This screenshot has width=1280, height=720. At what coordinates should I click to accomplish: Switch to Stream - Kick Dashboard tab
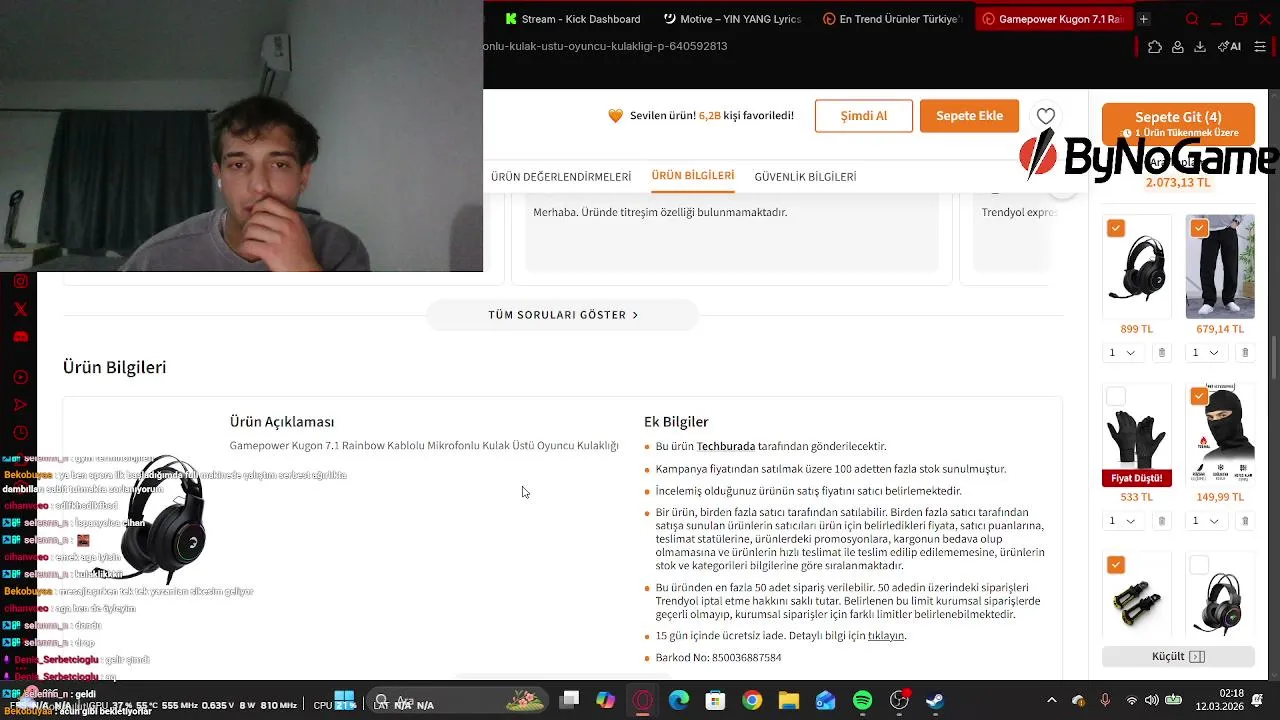click(572, 19)
